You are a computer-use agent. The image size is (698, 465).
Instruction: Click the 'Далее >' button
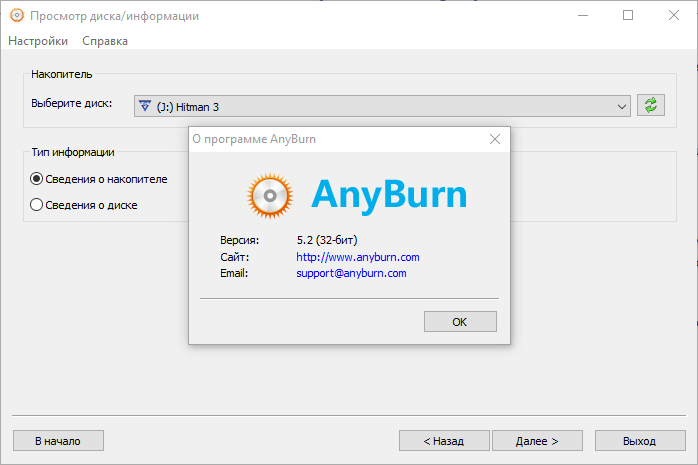(537, 441)
